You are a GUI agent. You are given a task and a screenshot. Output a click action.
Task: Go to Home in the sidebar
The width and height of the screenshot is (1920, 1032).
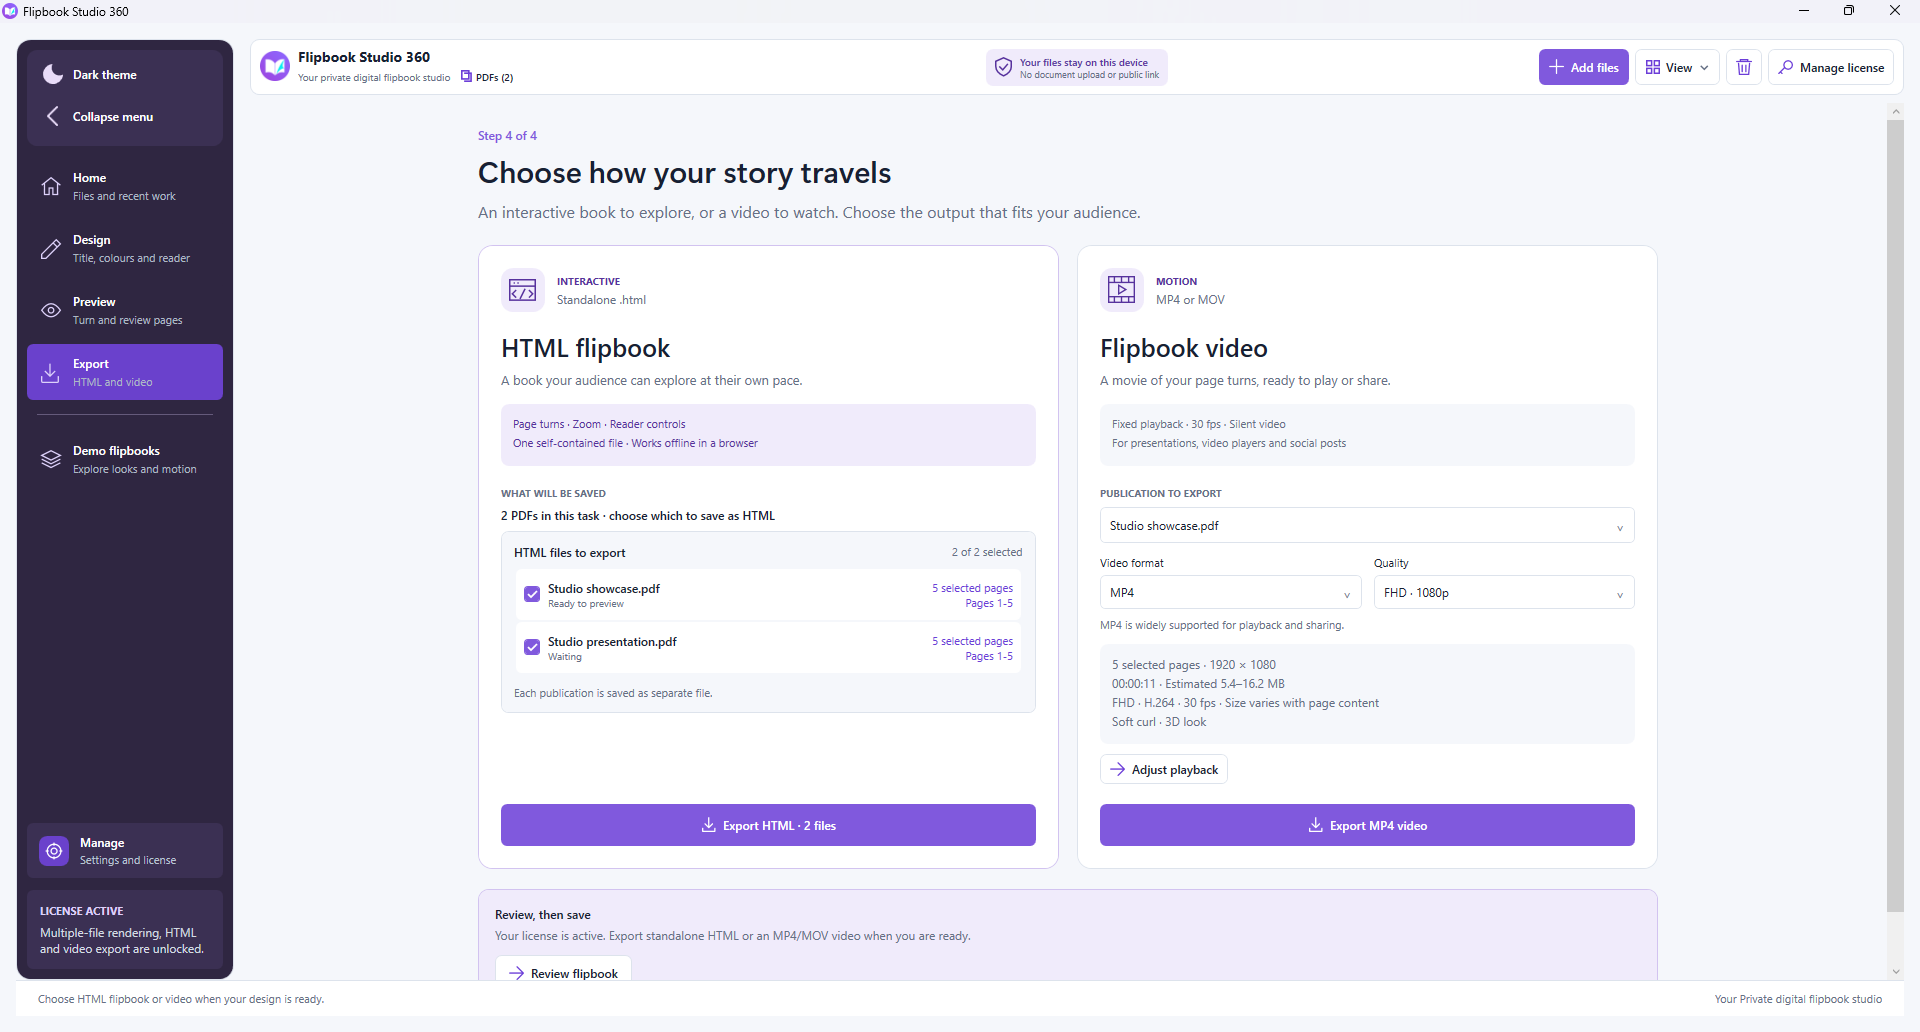tap(125, 186)
